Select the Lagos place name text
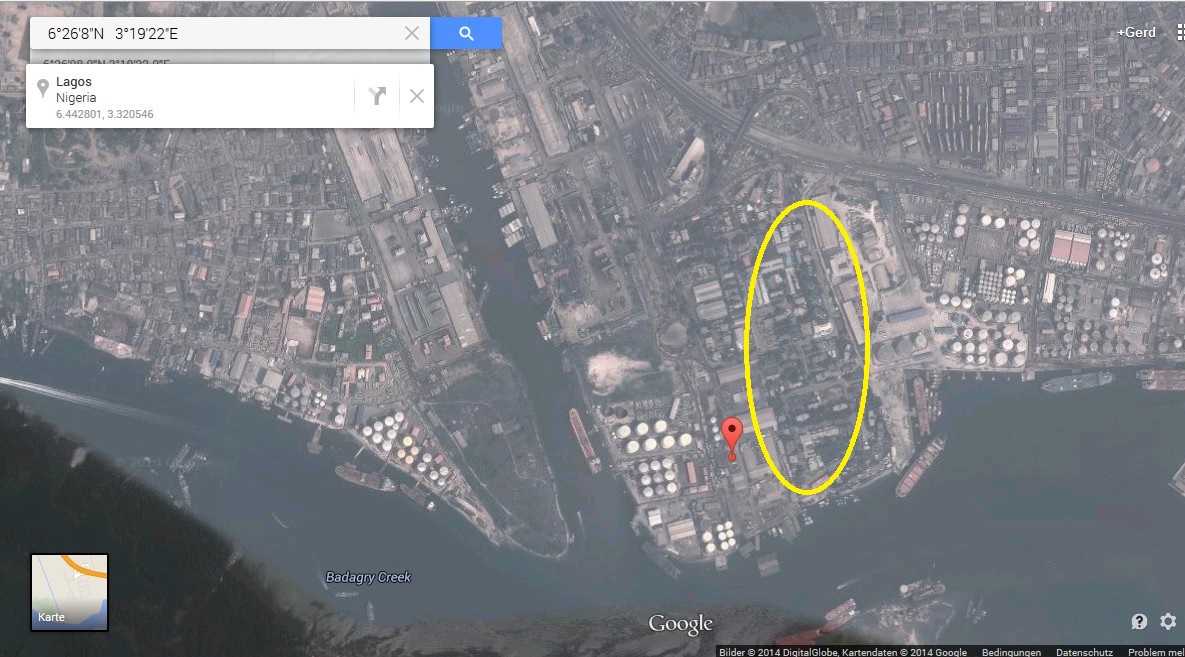Screen dimensions: 1185x657 point(74,82)
